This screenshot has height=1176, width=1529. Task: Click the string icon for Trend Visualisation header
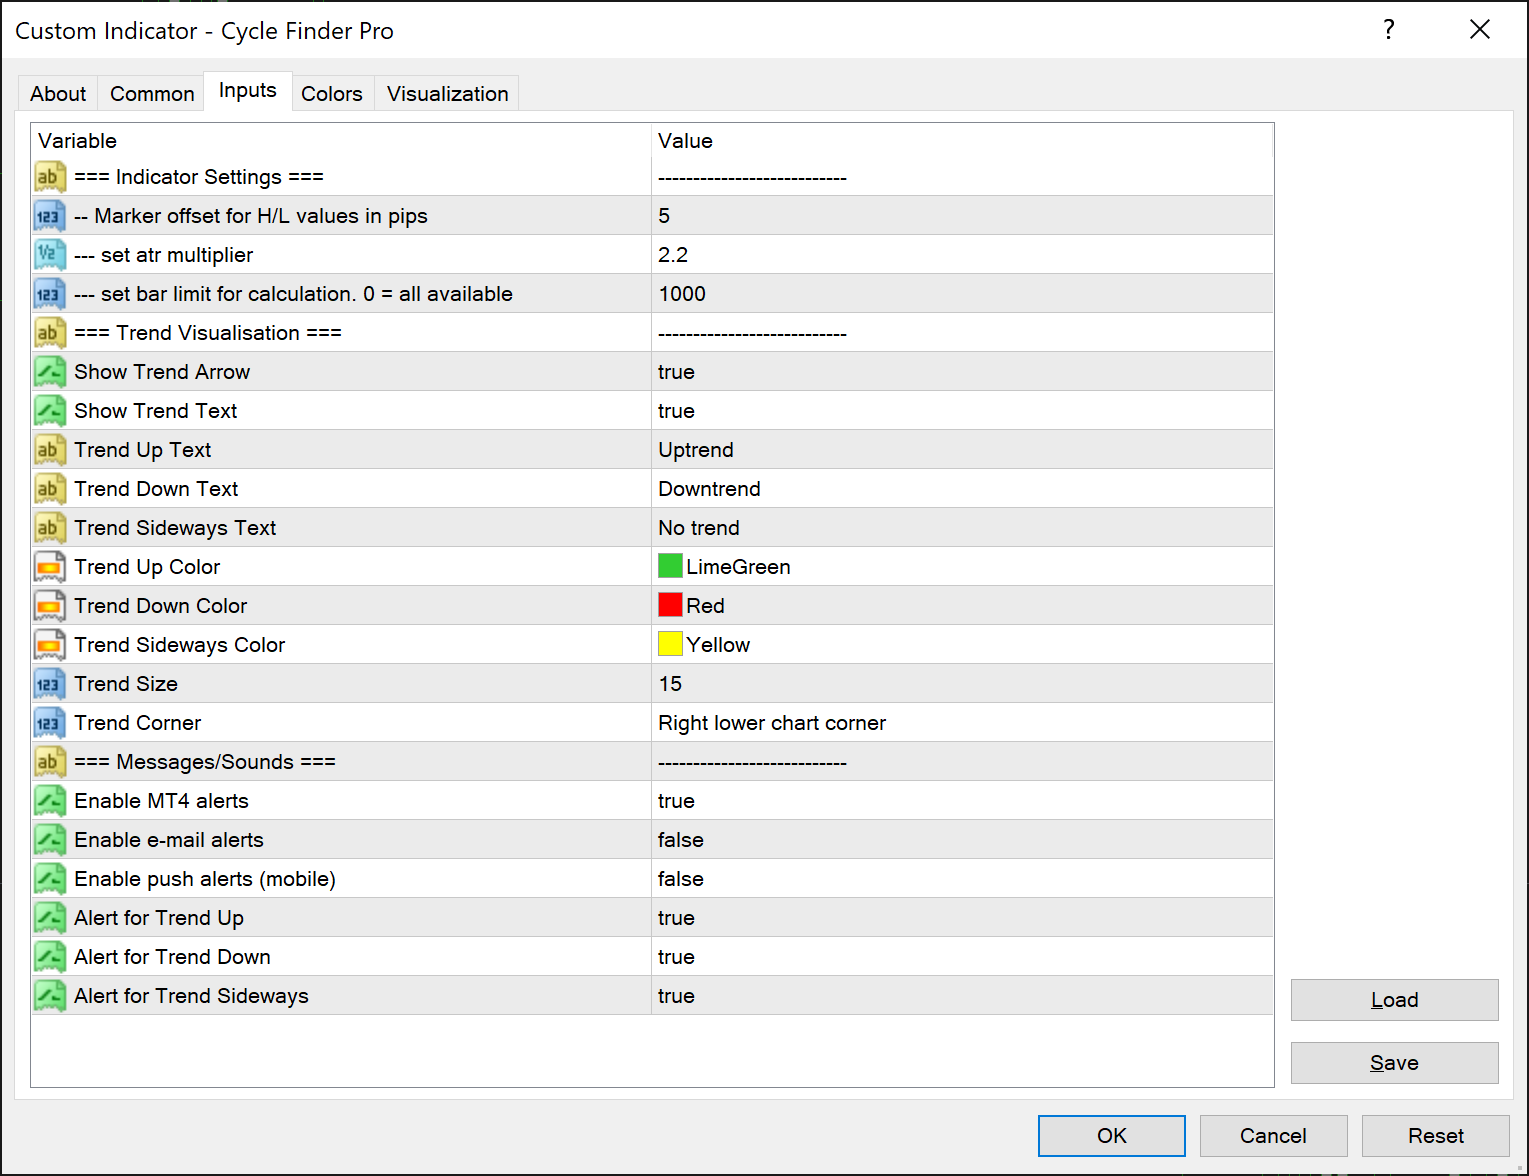coord(50,333)
